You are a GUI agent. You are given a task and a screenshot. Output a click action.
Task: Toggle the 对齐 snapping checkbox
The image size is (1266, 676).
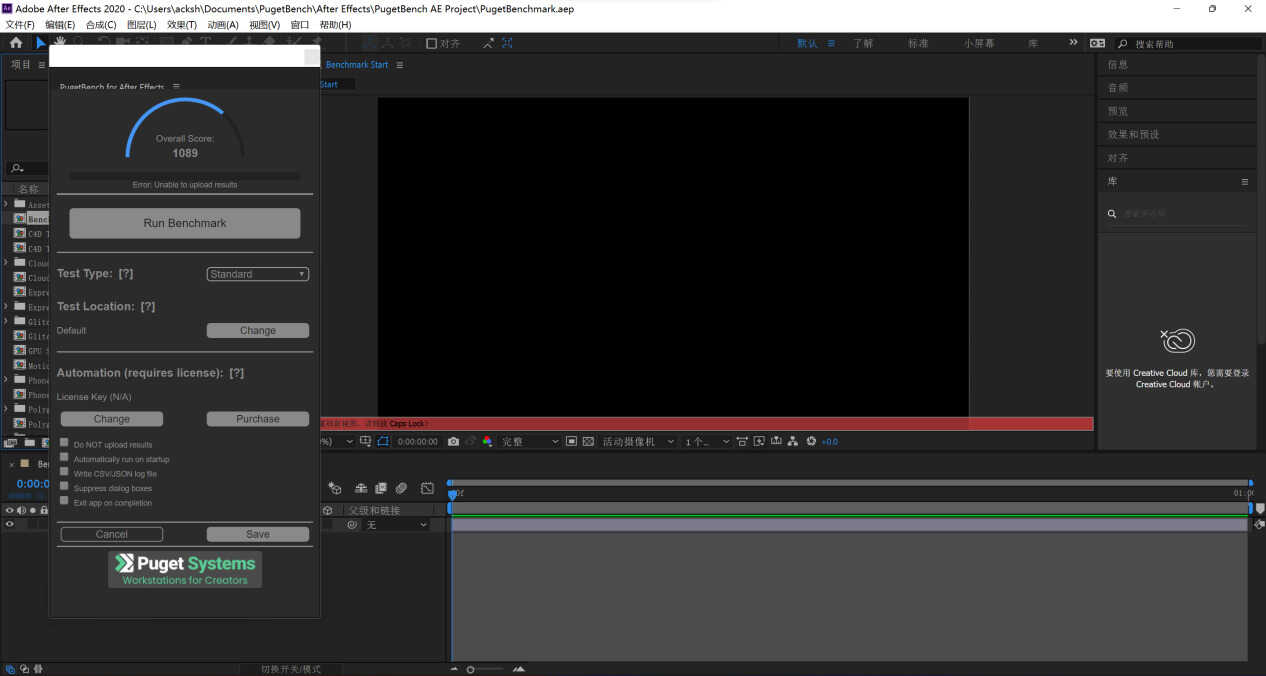[432, 43]
